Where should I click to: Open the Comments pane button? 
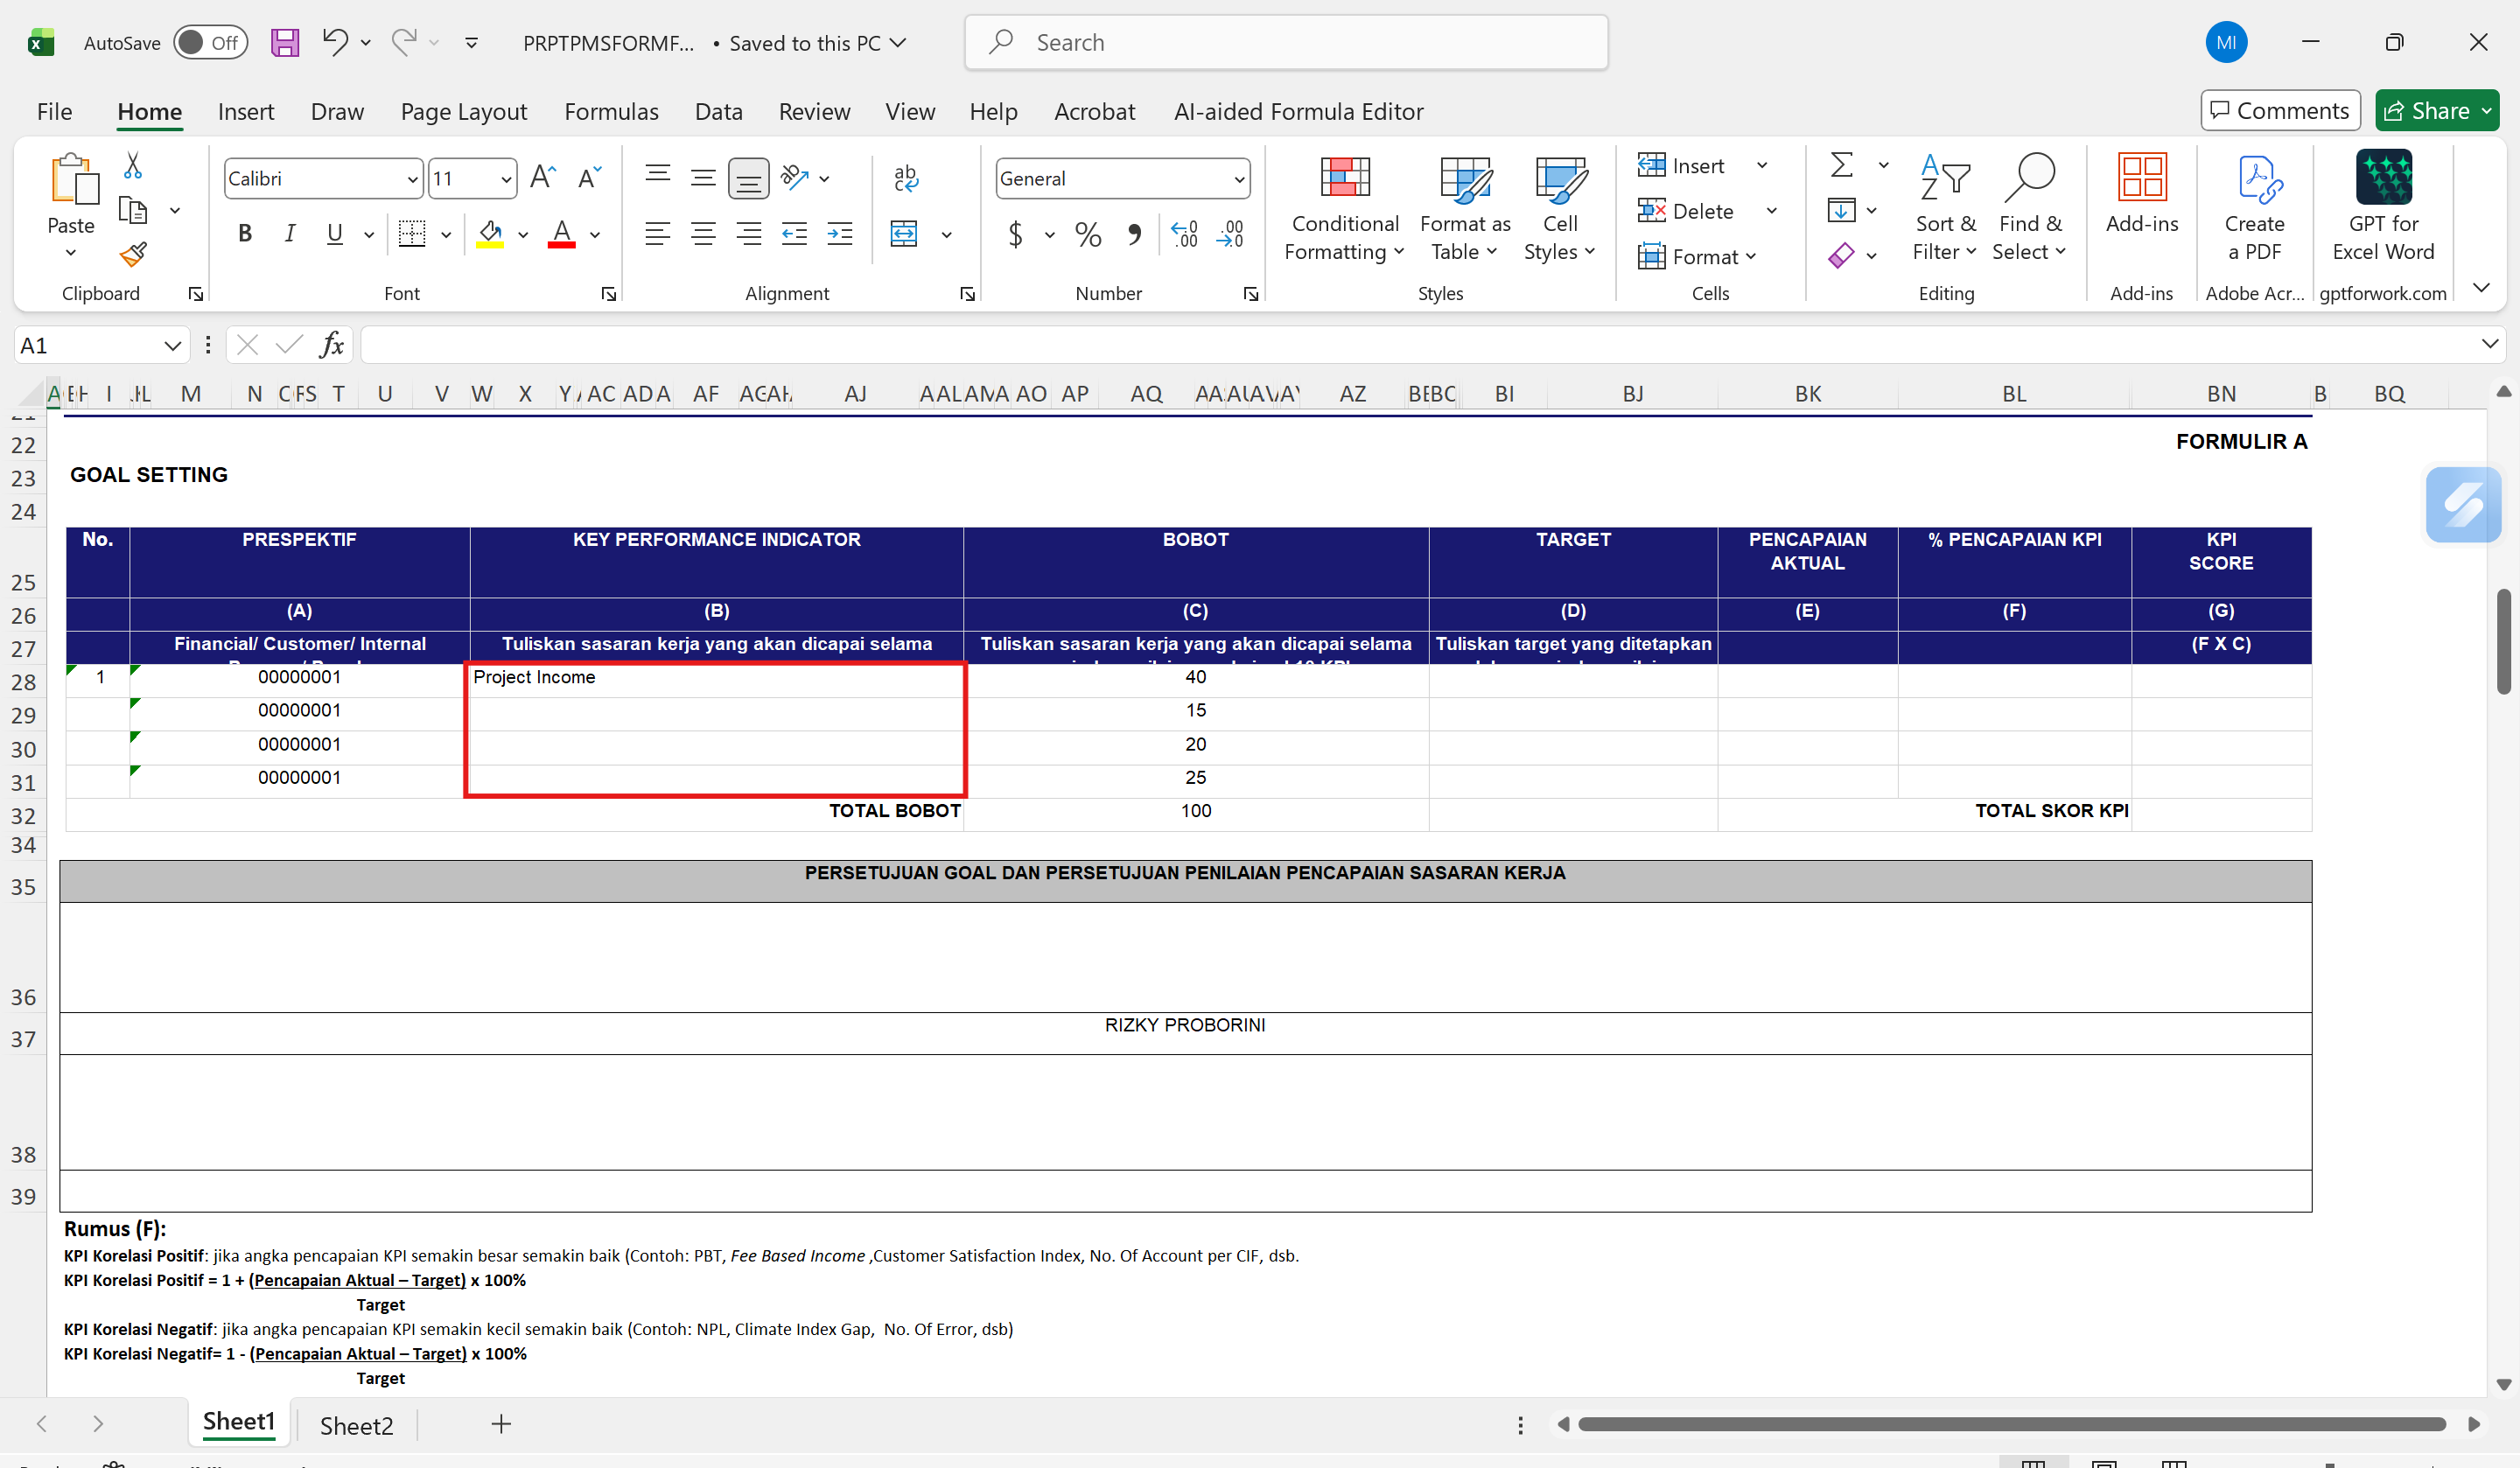(2279, 111)
